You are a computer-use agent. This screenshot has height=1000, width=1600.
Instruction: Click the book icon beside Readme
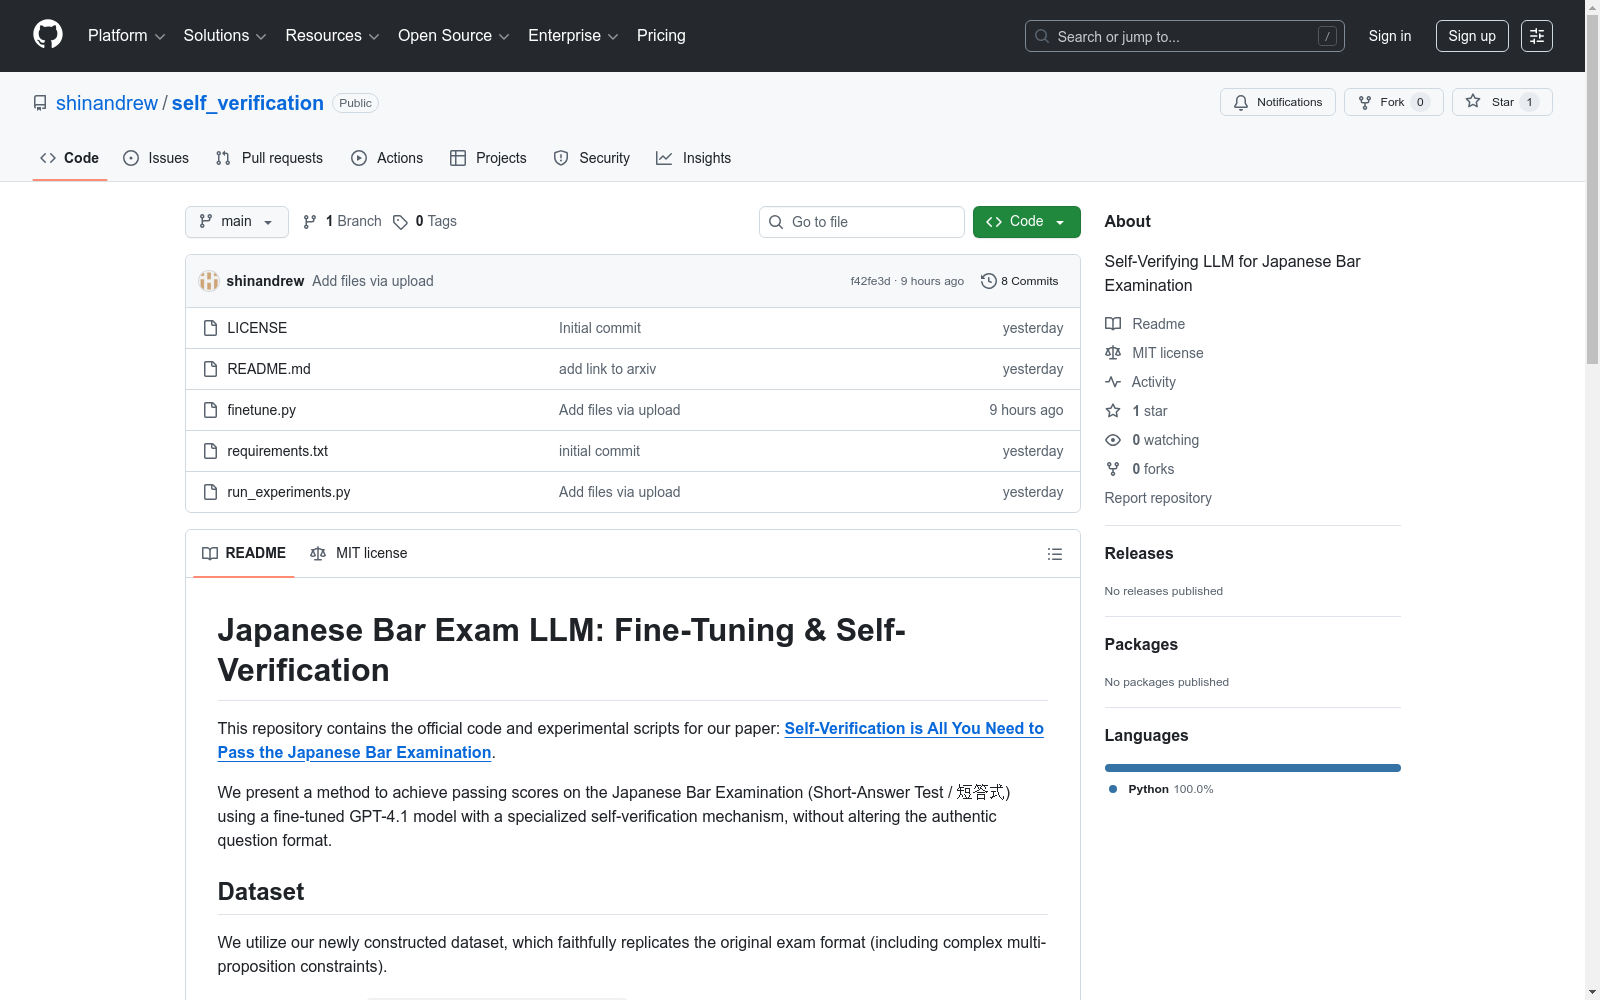(1113, 324)
